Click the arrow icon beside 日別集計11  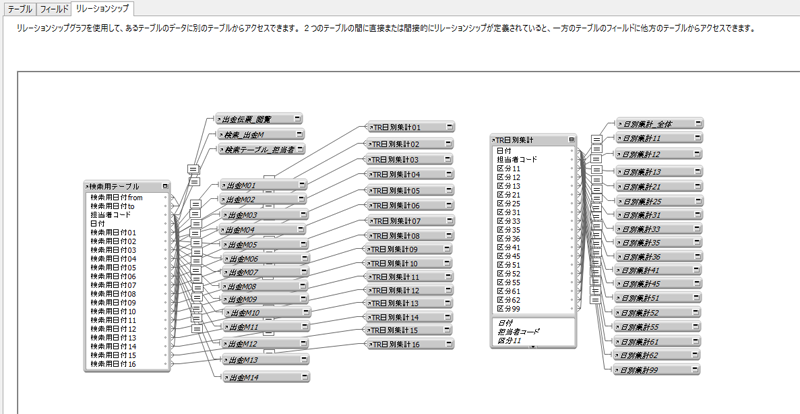point(620,138)
